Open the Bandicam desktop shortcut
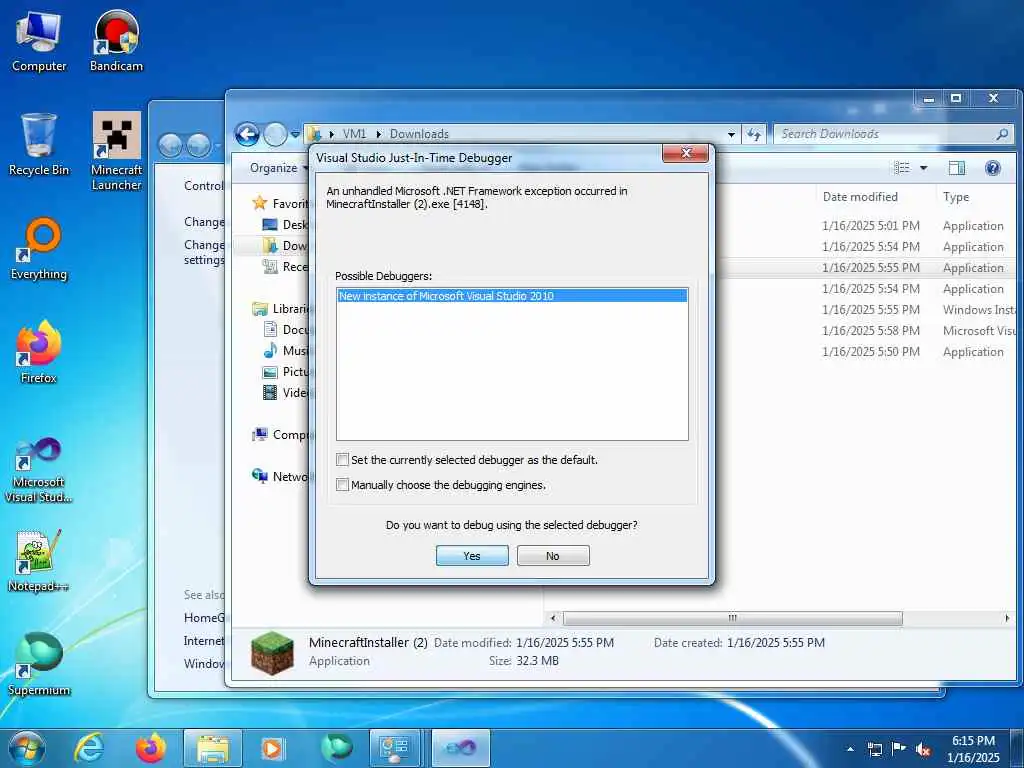 point(116,42)
